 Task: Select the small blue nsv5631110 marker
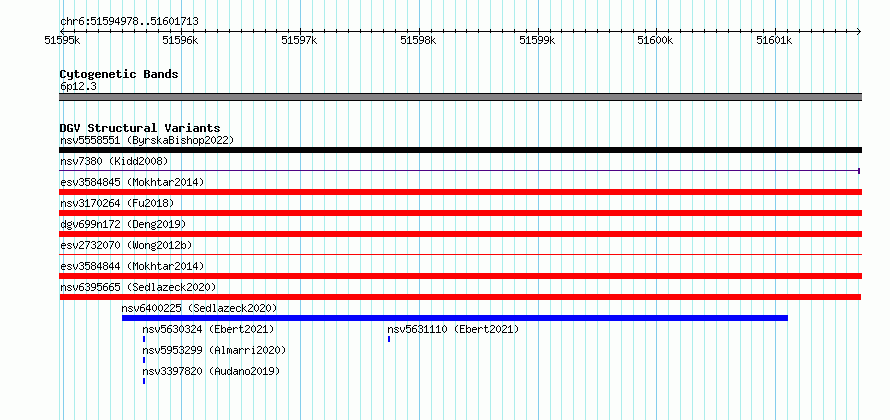[x=389, y=339]
